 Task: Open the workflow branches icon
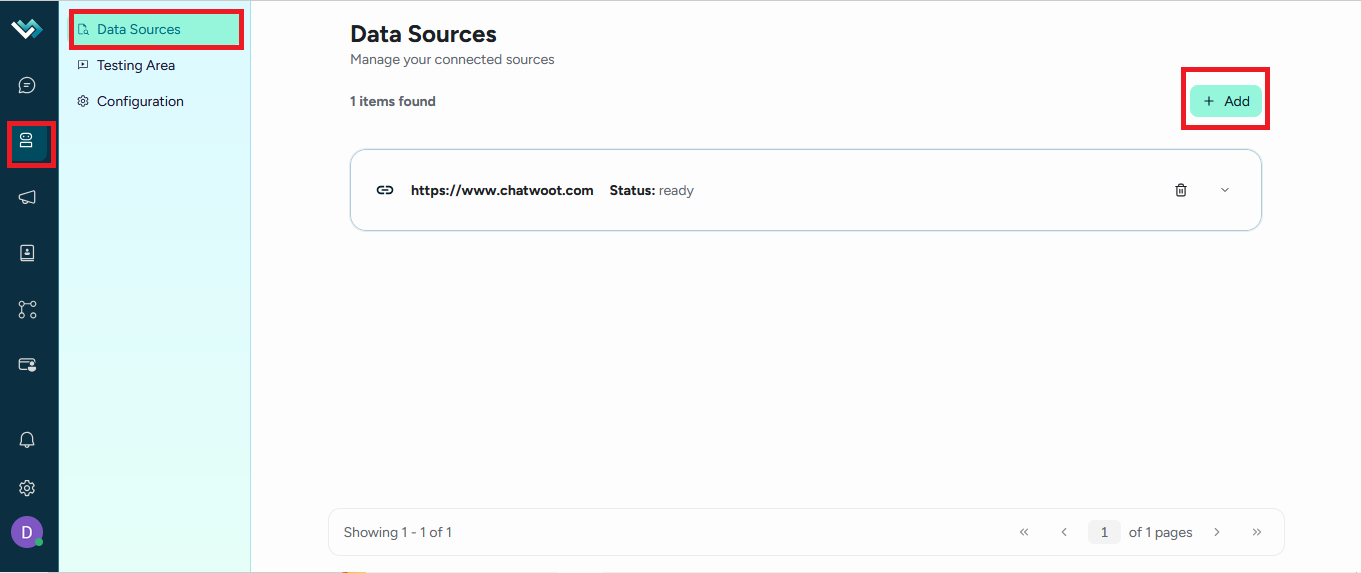pyautogui.click(x=27, y=309)
